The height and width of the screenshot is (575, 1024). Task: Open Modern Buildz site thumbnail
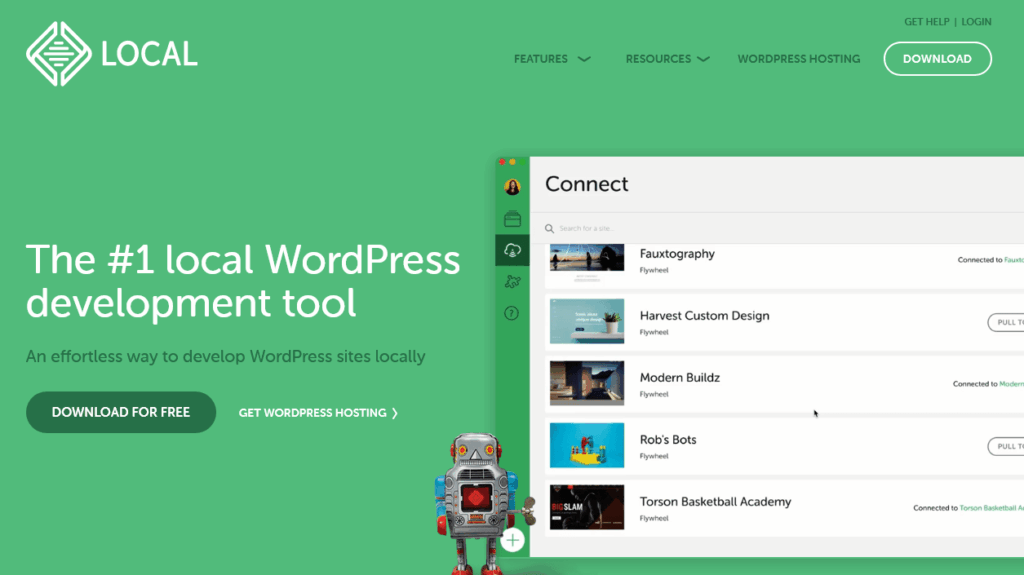[586, 384]
